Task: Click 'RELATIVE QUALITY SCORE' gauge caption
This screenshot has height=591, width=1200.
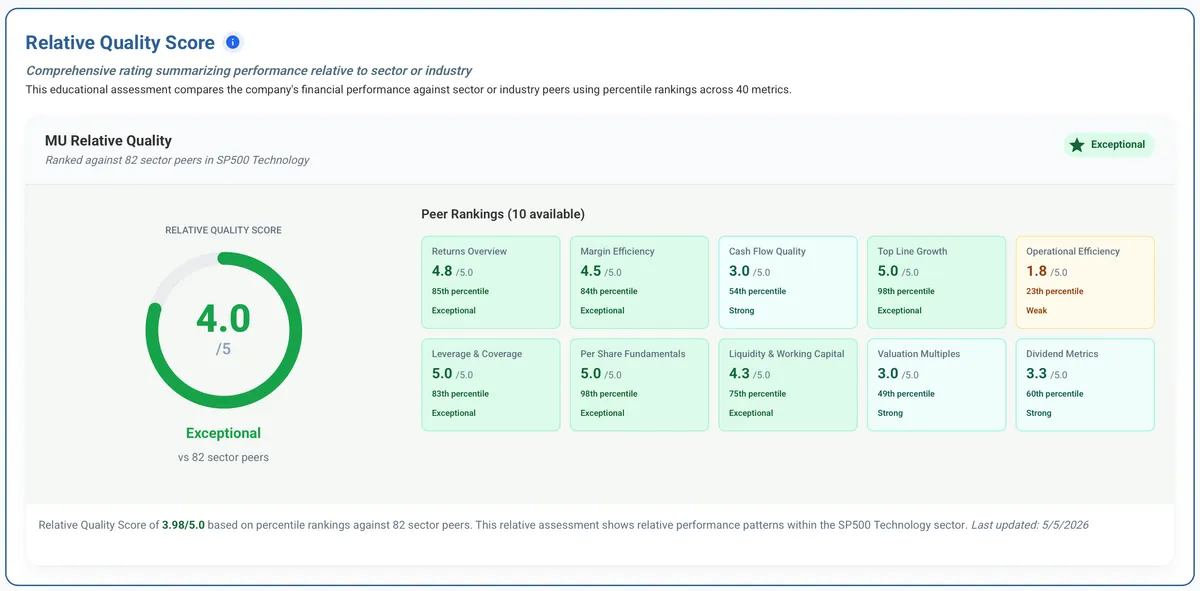Action: point(223,230)
